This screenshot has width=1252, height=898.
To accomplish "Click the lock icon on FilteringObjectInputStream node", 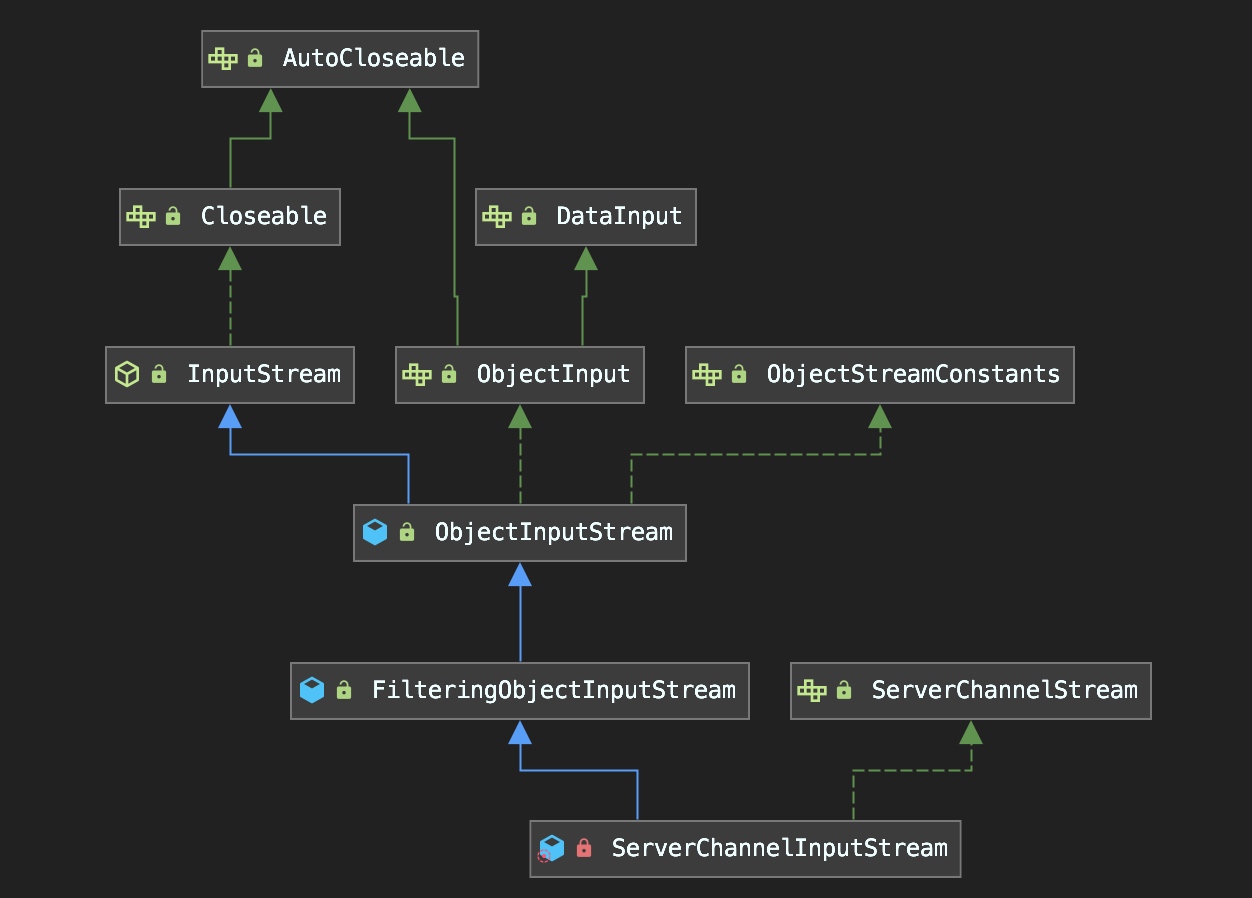I will [x=344, y=690].
